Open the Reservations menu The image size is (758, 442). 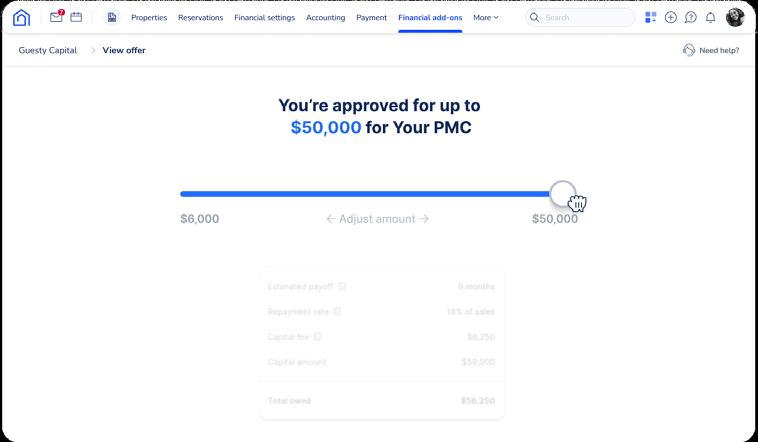click(x=200, y=17)
